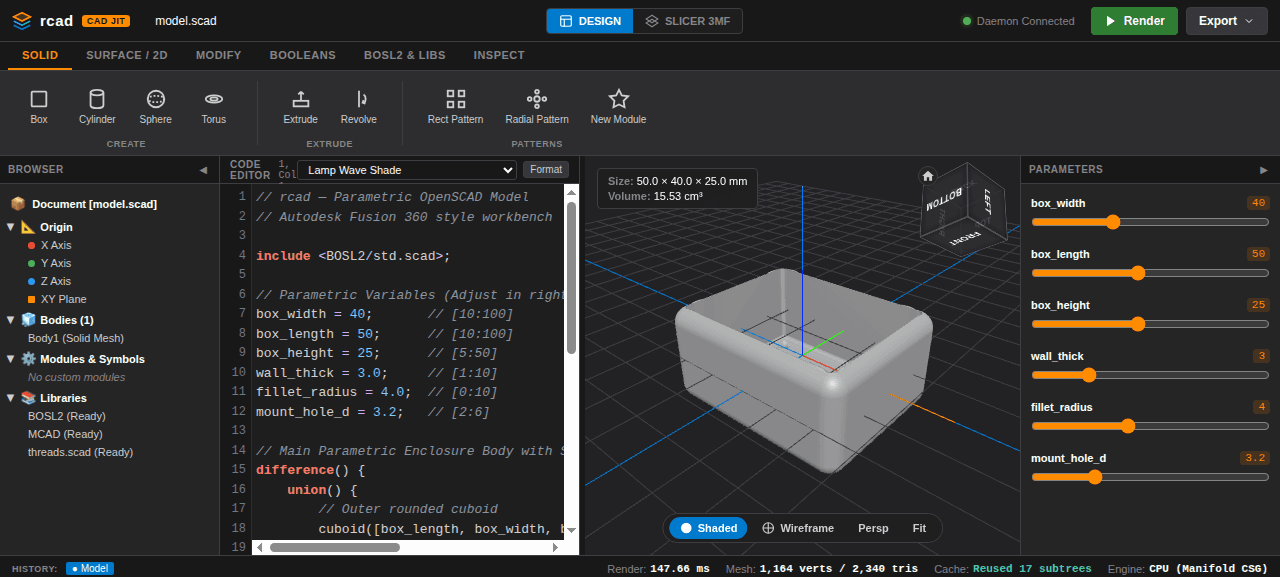Adjust the box_width slider

(x=1150, y=222)
